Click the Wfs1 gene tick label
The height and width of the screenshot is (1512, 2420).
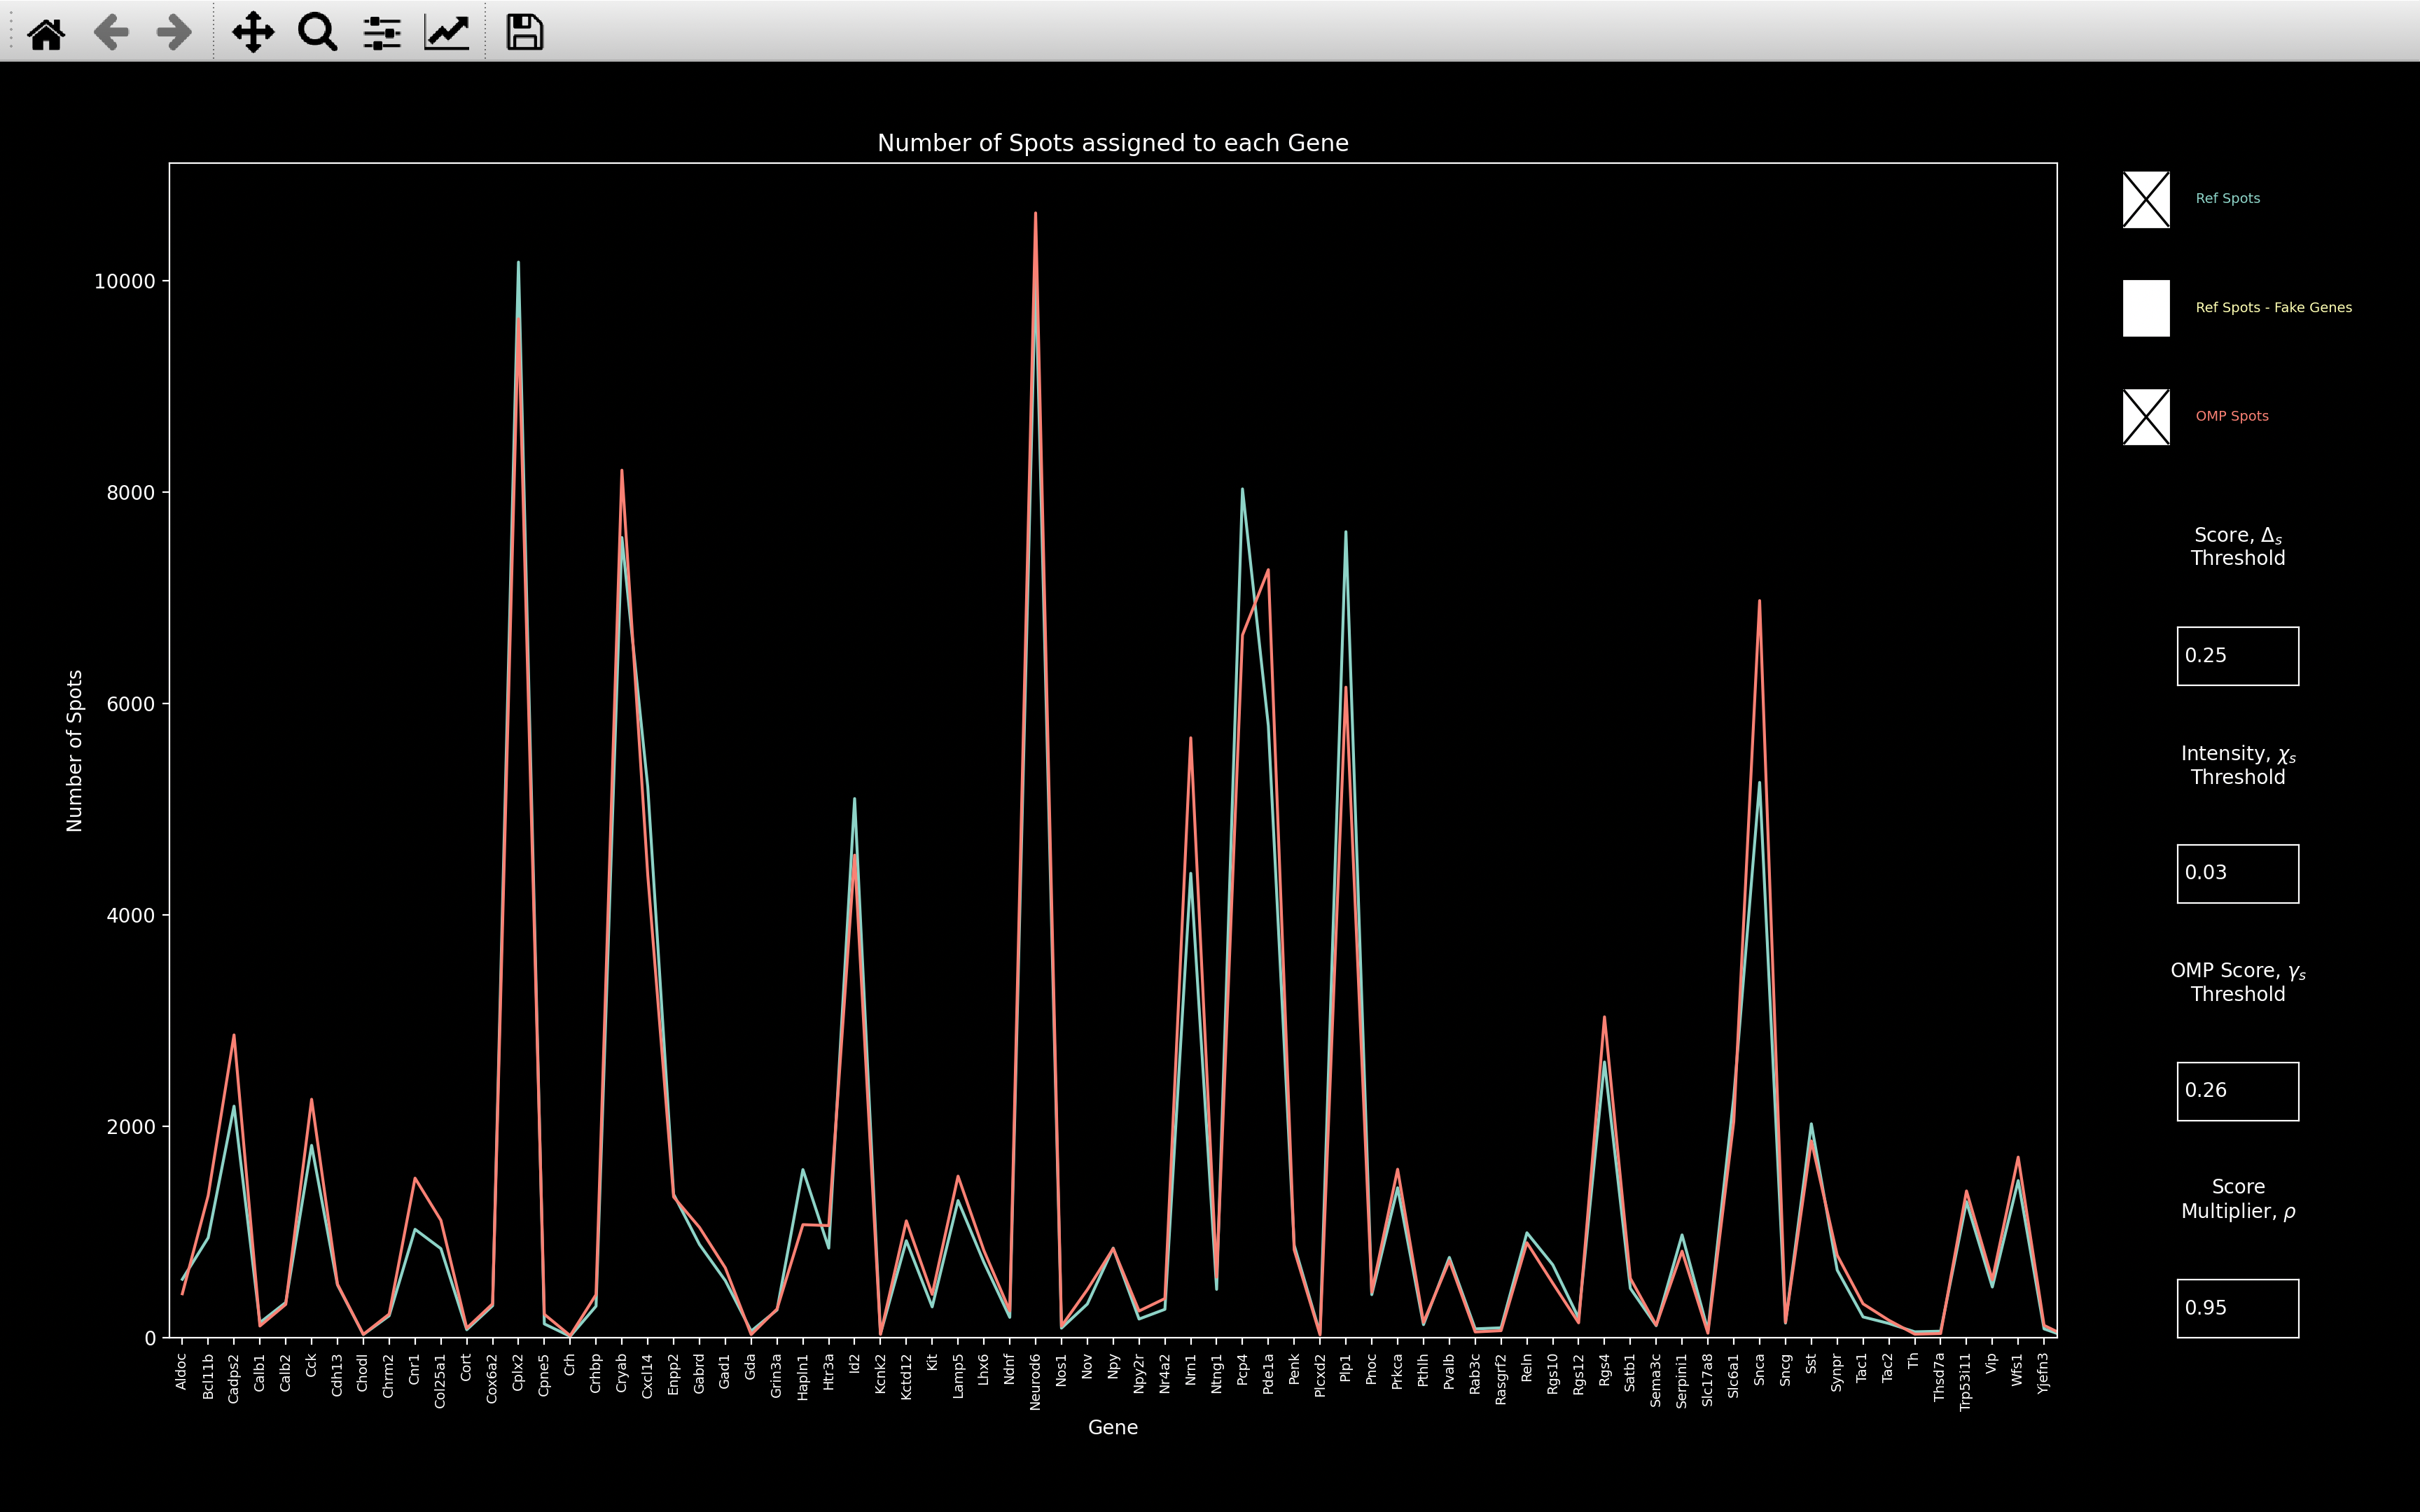tap(2017, 1370)
